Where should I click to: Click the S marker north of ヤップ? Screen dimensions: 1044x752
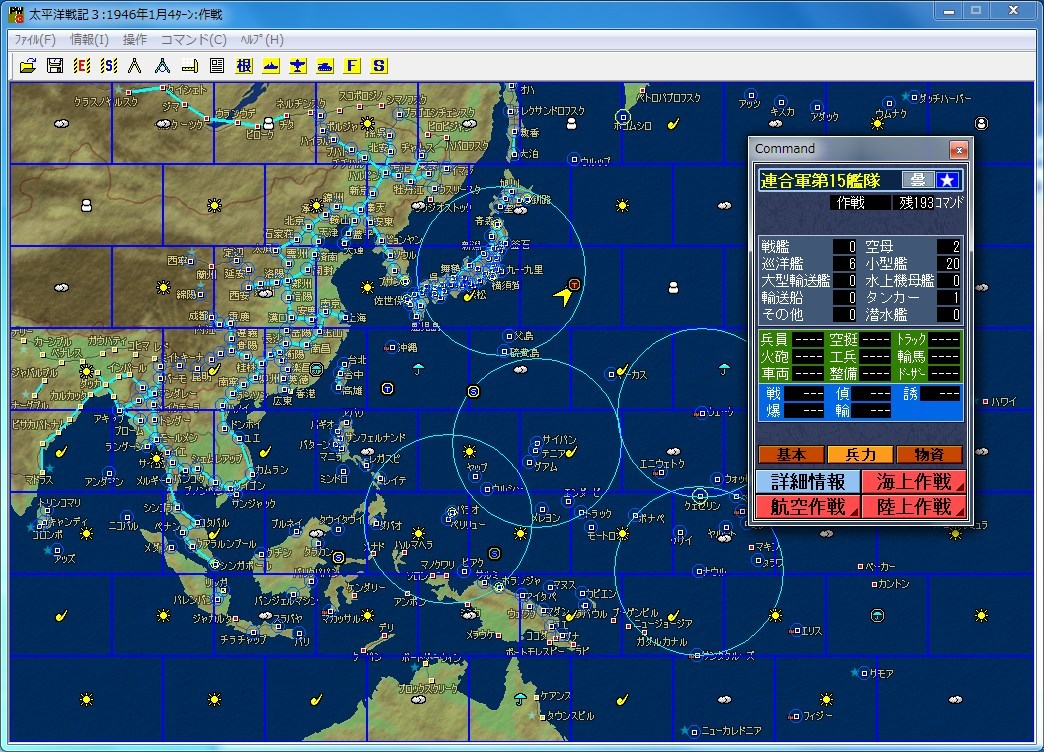[473, 392]
